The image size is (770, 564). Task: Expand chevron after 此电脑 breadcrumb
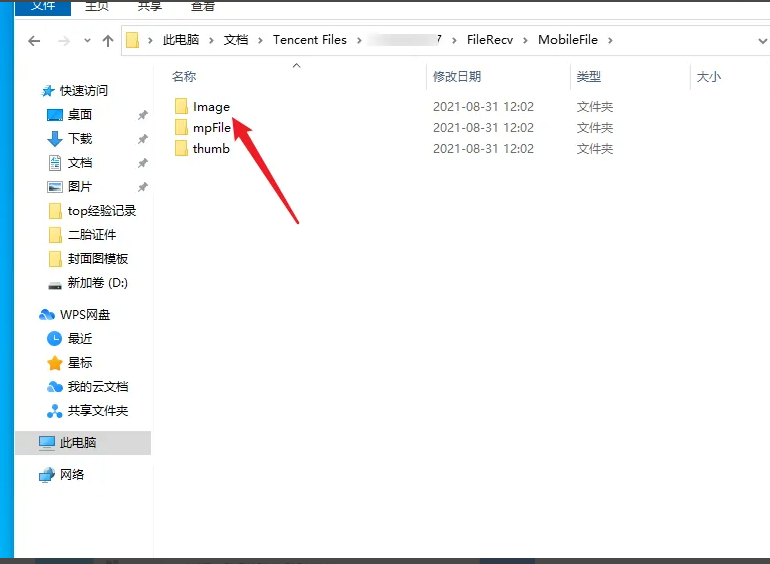[211, 40]
